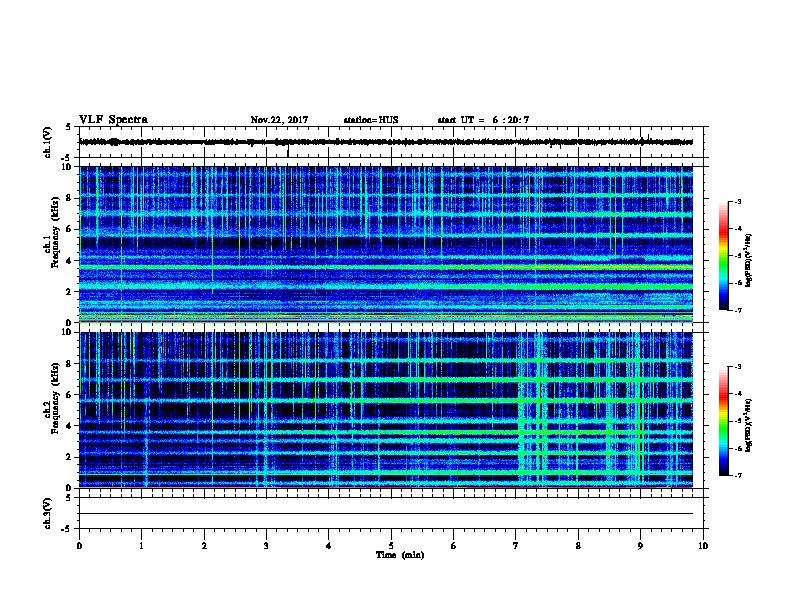
Task: Click the time axis tick label "1"
Action: point(141,546)
